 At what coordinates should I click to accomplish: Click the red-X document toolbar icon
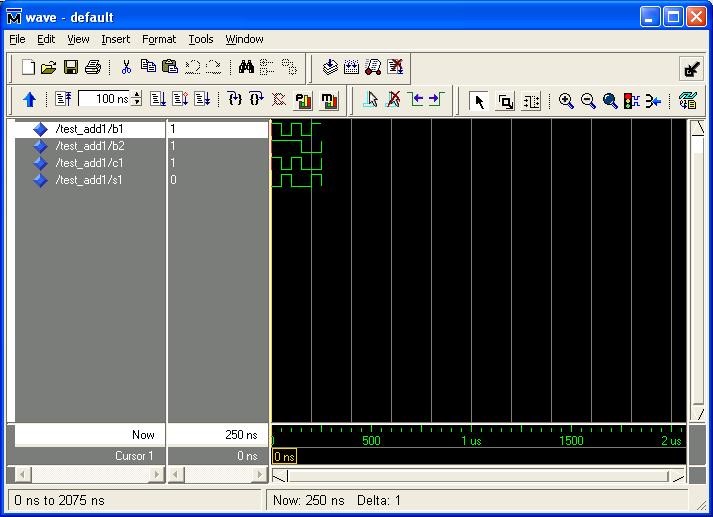[395, 67]
